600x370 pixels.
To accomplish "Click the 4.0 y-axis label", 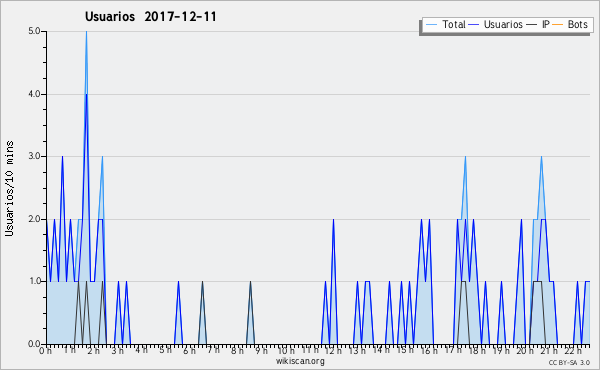I will [34, 94].
